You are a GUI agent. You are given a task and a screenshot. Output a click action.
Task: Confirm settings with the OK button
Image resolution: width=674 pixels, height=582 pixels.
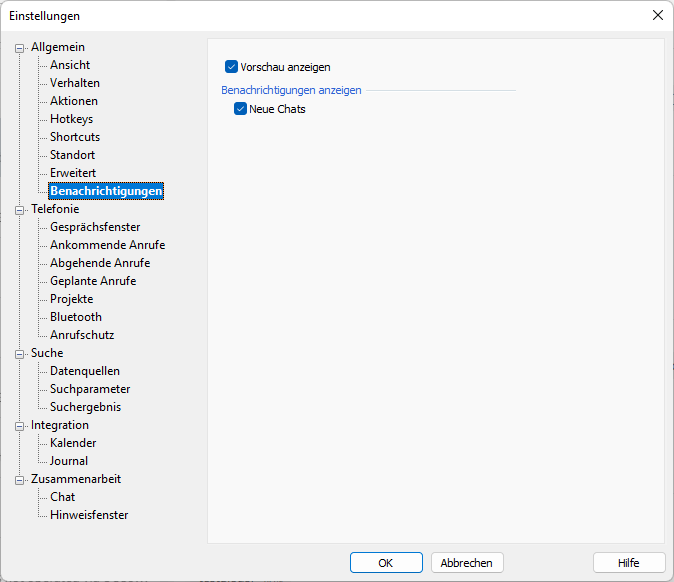coord(386,563)
